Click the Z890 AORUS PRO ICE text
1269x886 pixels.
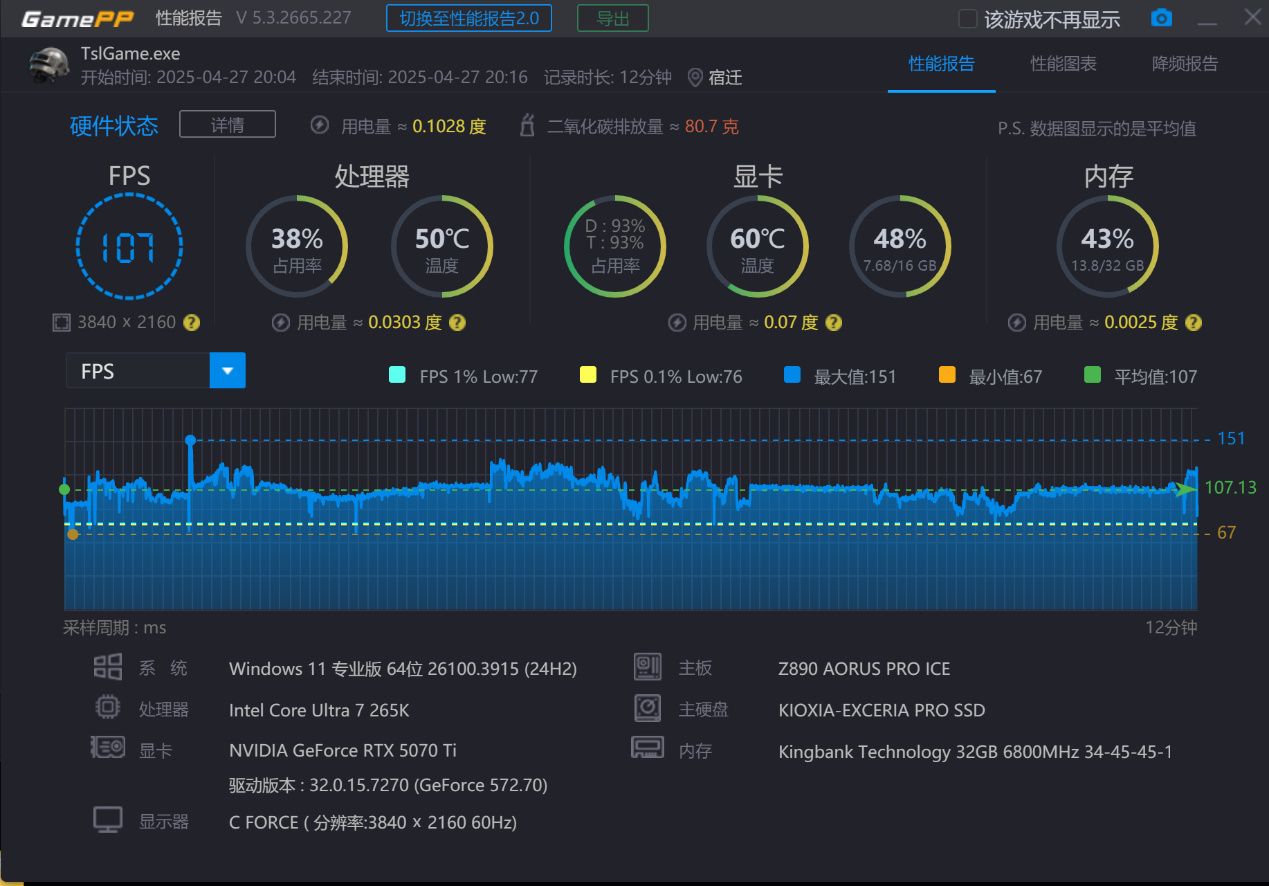click(x=864, y=669)
